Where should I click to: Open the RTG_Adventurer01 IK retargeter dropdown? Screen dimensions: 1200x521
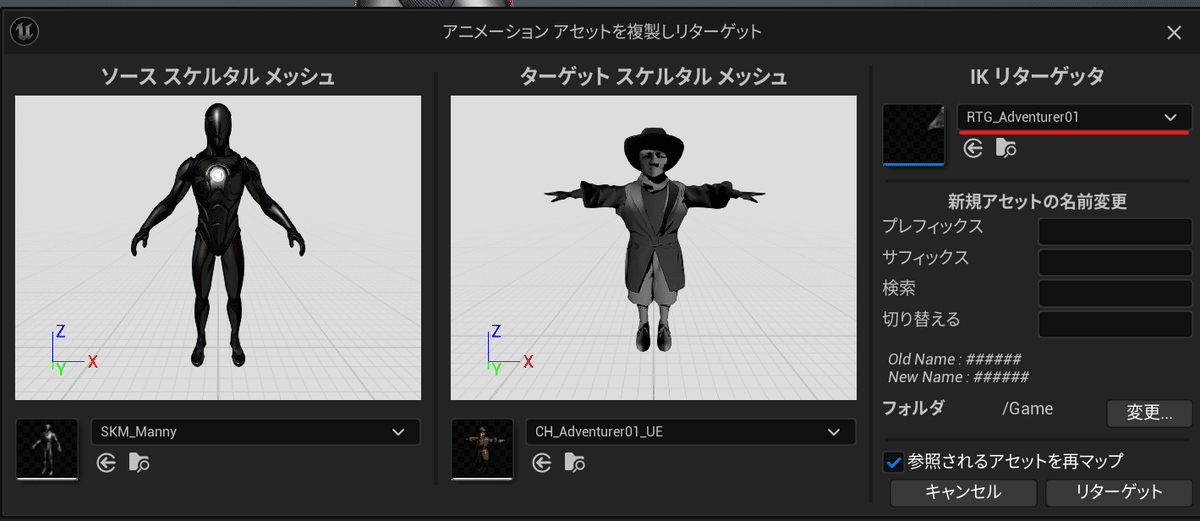click(1074, 117)
